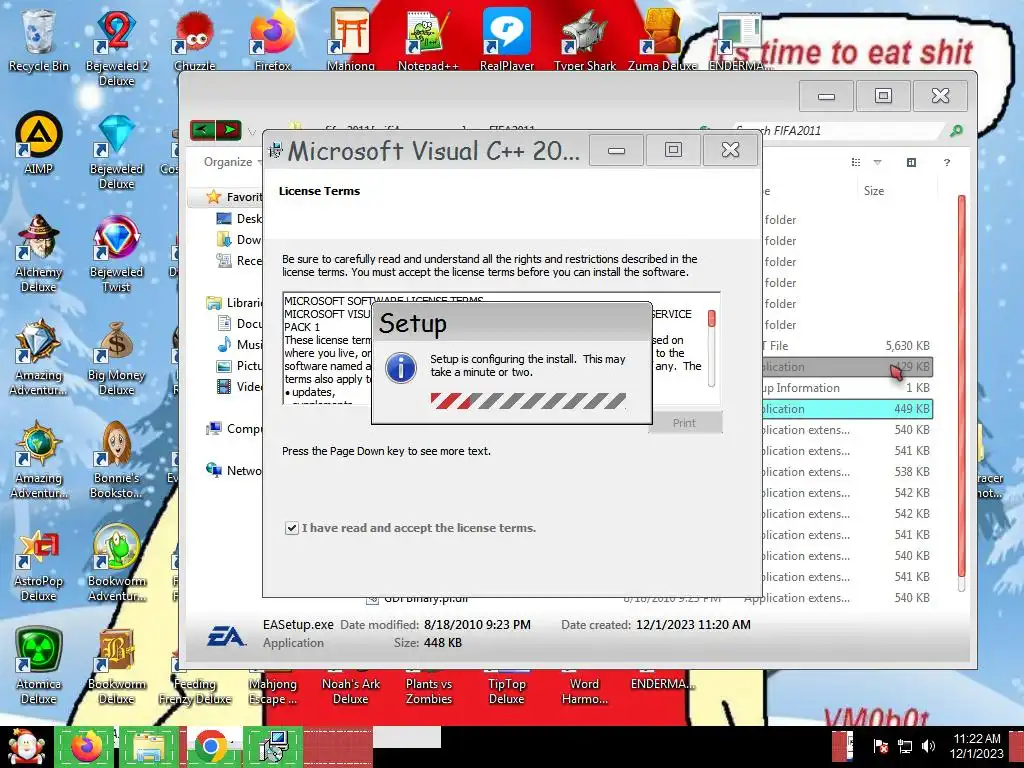Go forward with Explorer's forward arrow
This screenshot has width=1024, height=768.
(229, 130)
